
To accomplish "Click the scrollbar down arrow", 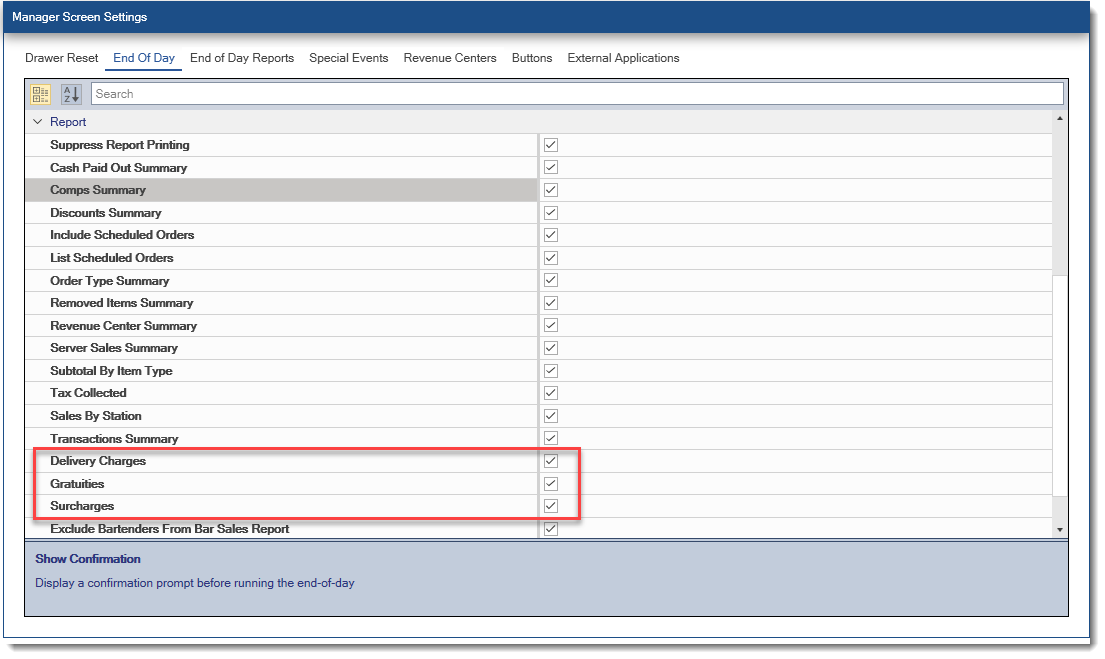I will [x=1060, y=529].
